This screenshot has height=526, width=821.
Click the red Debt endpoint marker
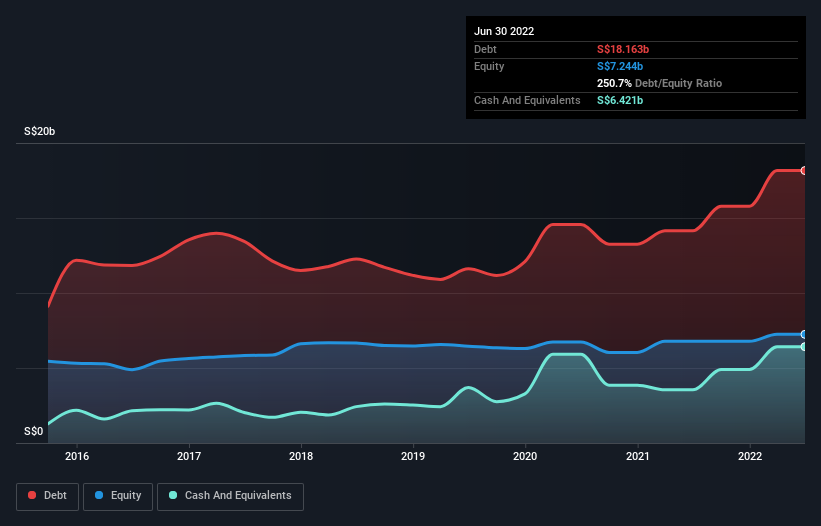tap(804, 171)
